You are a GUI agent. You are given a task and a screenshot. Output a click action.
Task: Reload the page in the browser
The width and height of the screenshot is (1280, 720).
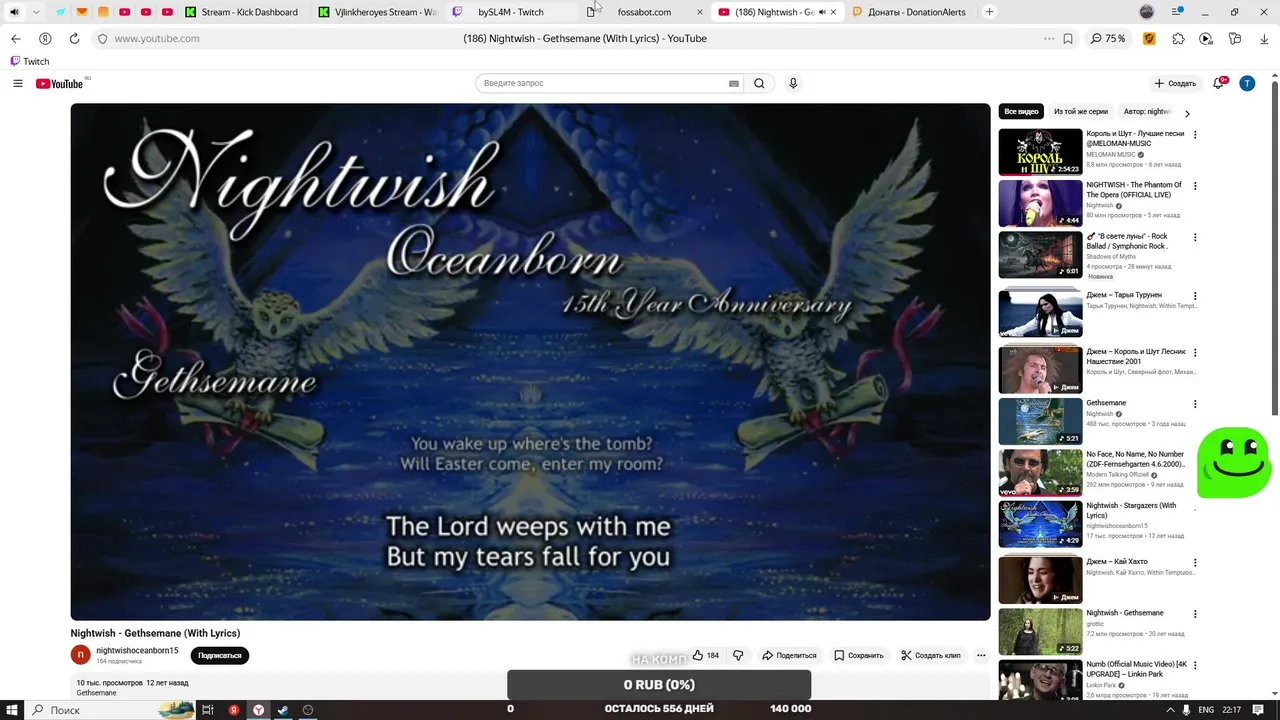[x=74, y=38]
